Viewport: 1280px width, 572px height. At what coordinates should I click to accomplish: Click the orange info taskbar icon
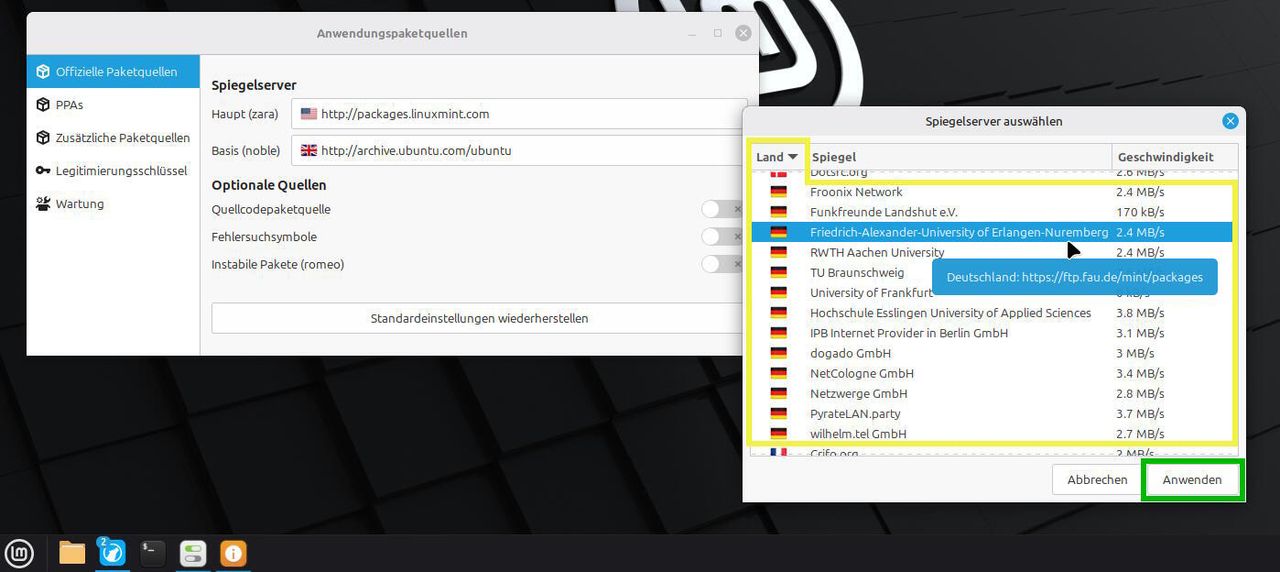[x=233, y=552]
